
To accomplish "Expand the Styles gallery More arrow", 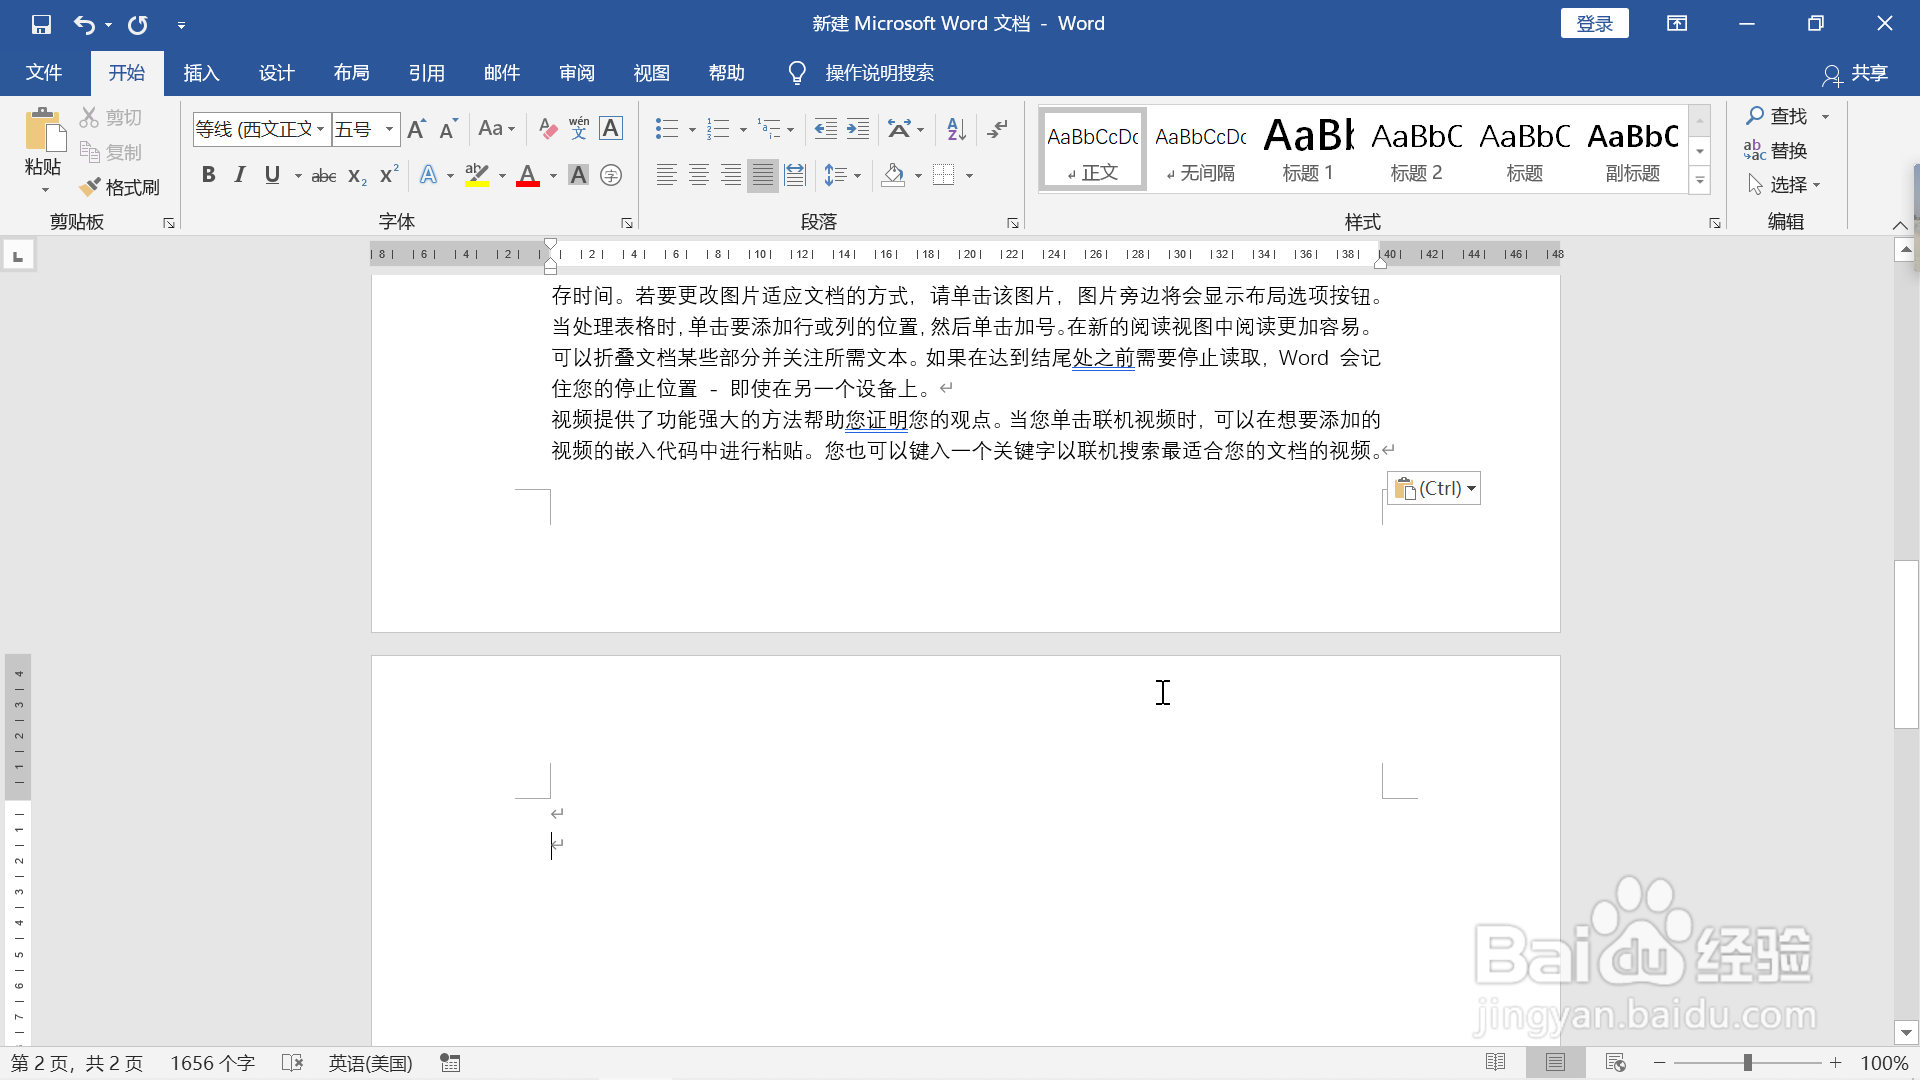I will (1700, 181).
